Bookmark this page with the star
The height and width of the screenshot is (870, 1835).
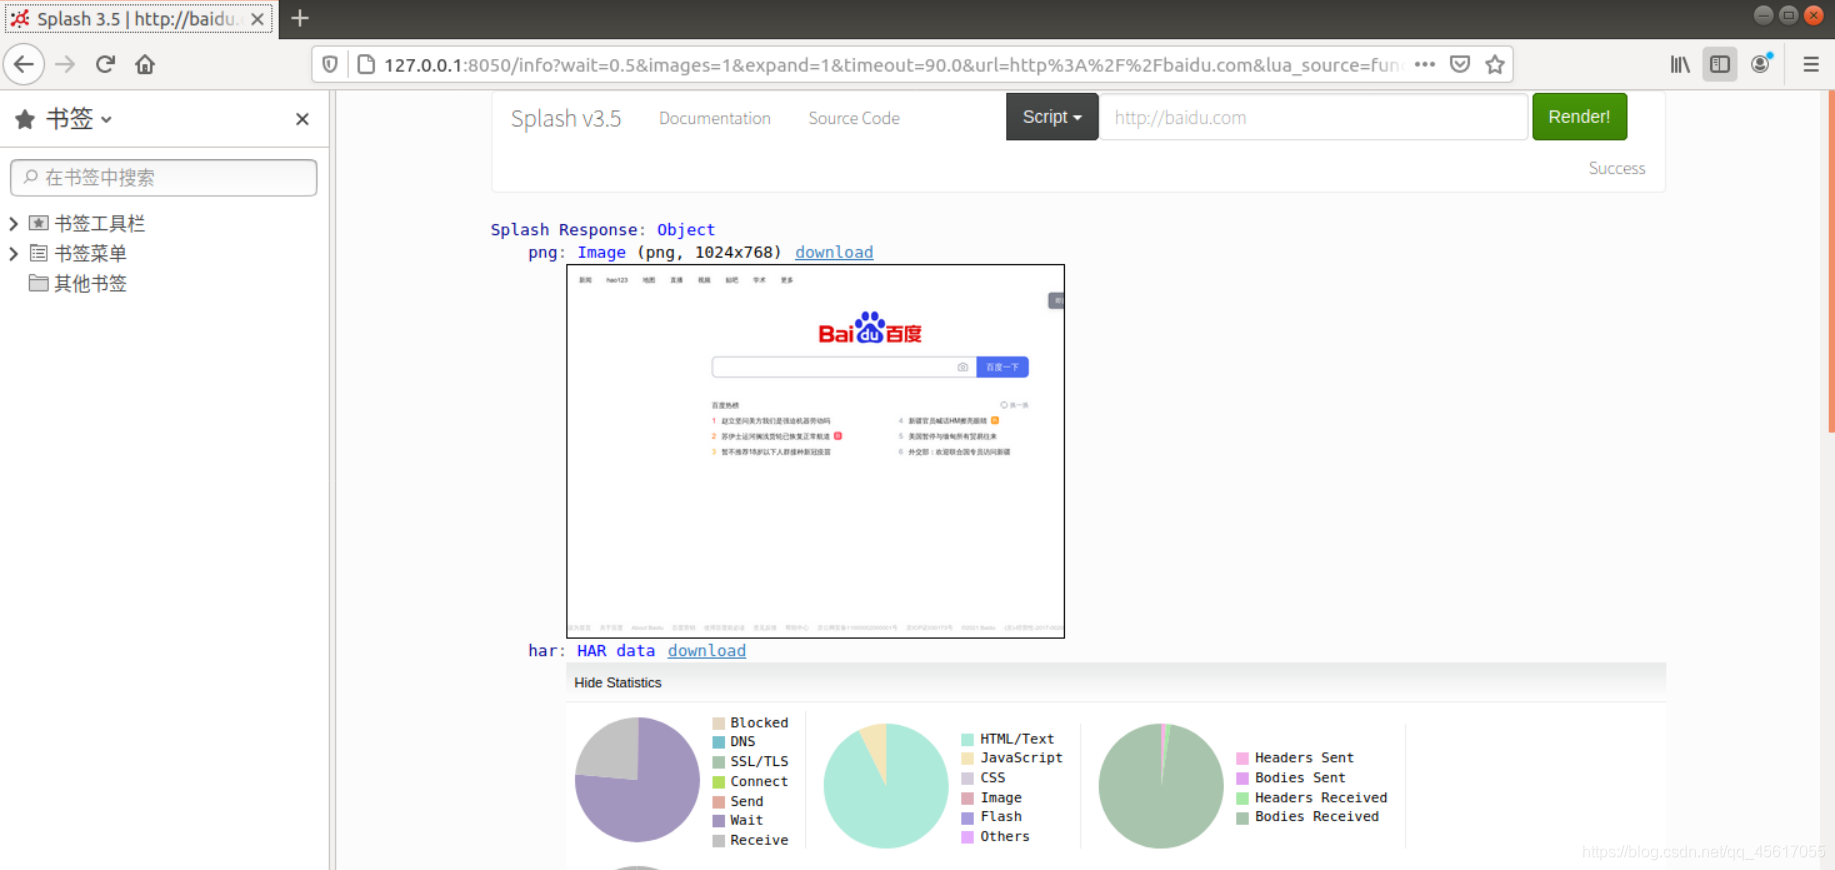(x=1495, y=65)
